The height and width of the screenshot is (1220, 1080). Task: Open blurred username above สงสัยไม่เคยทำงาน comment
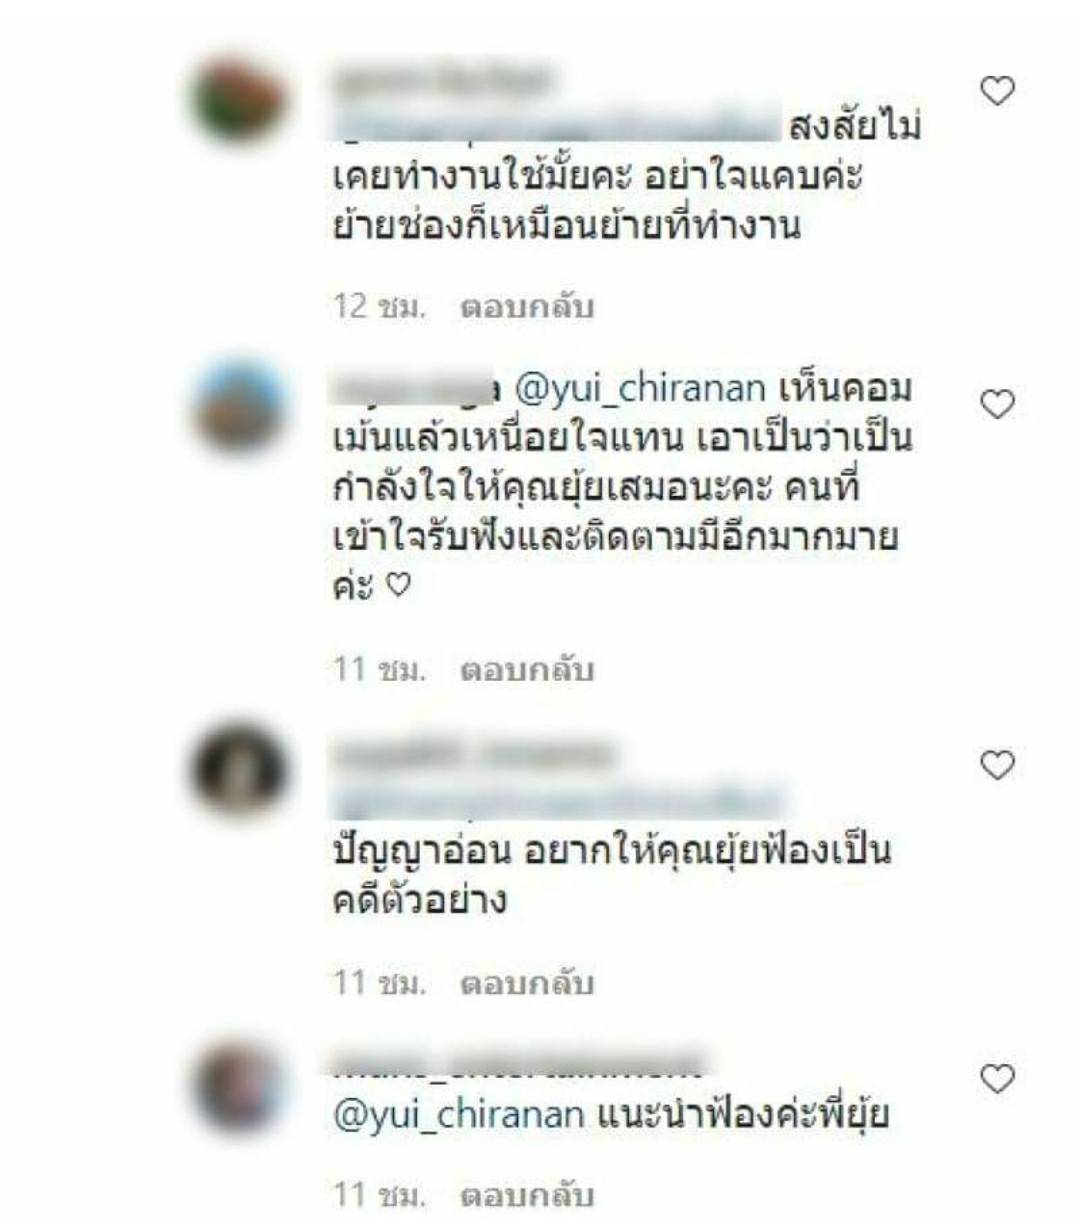coord(442,78)
